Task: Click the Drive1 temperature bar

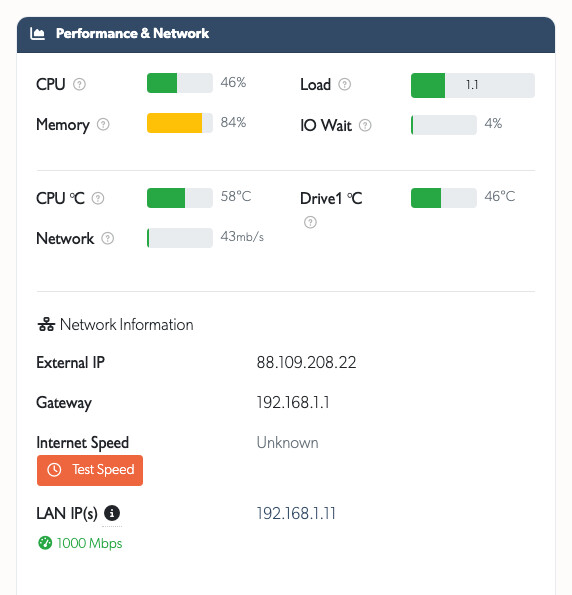Action: [444, 198]
